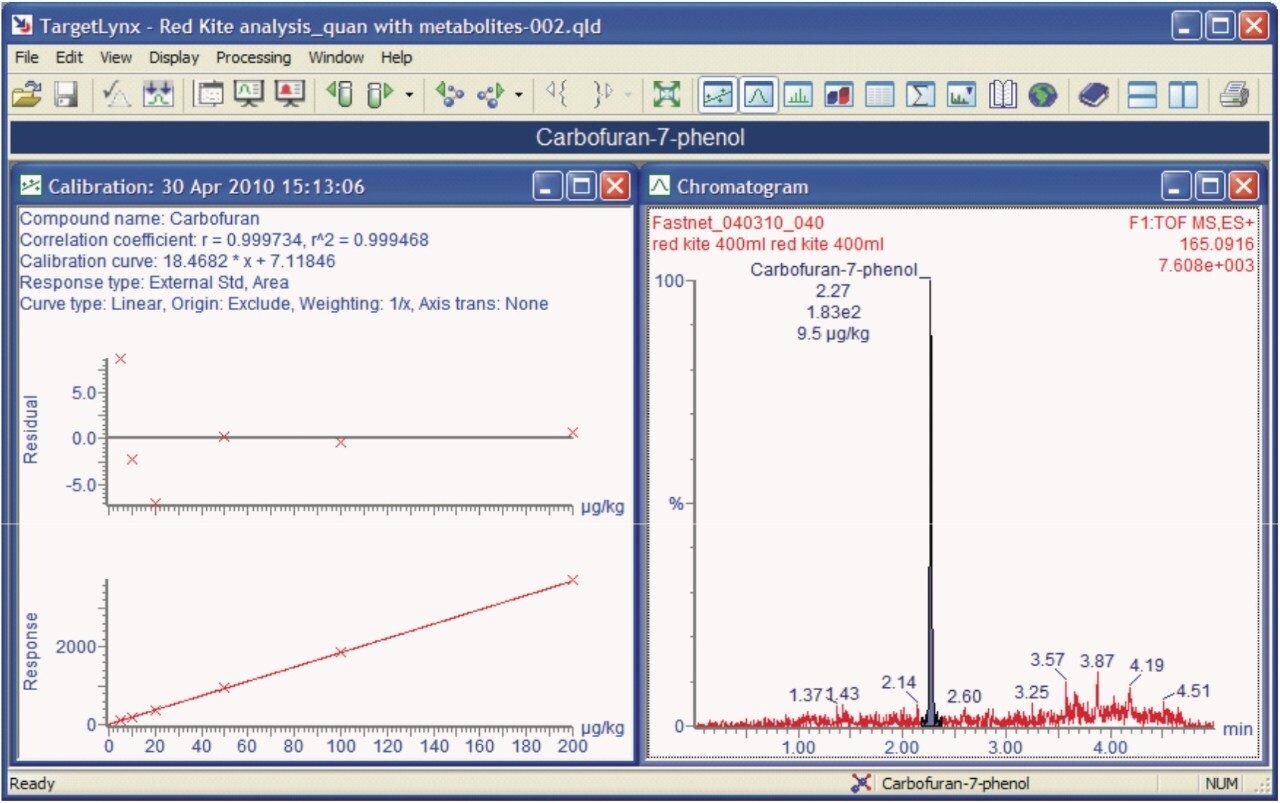Click the Carbofuran-7-phenol compound title bar
Image resolution: width=1280 pixels, height=803 pixels.
640,138
